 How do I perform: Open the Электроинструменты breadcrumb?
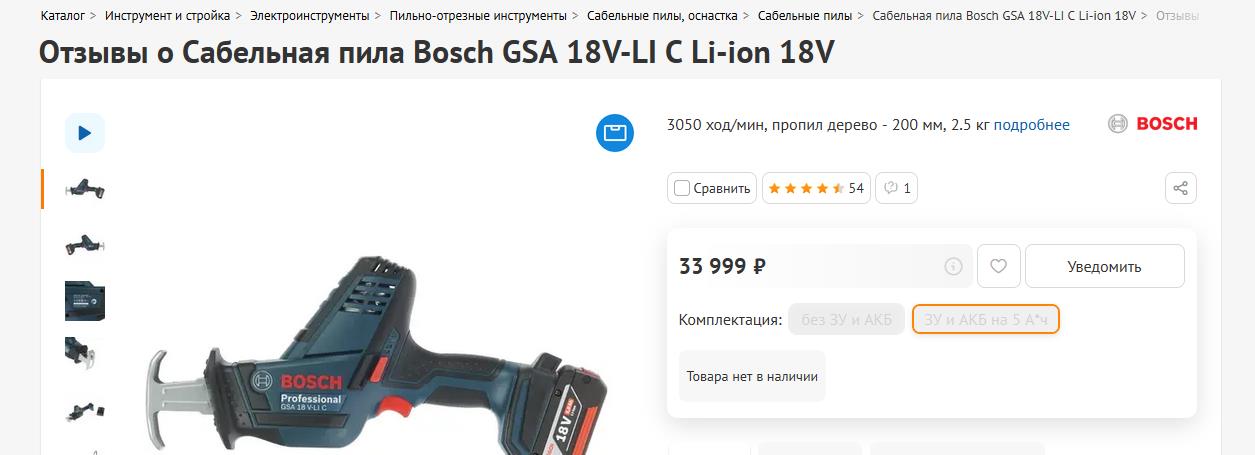pos(309,16)
